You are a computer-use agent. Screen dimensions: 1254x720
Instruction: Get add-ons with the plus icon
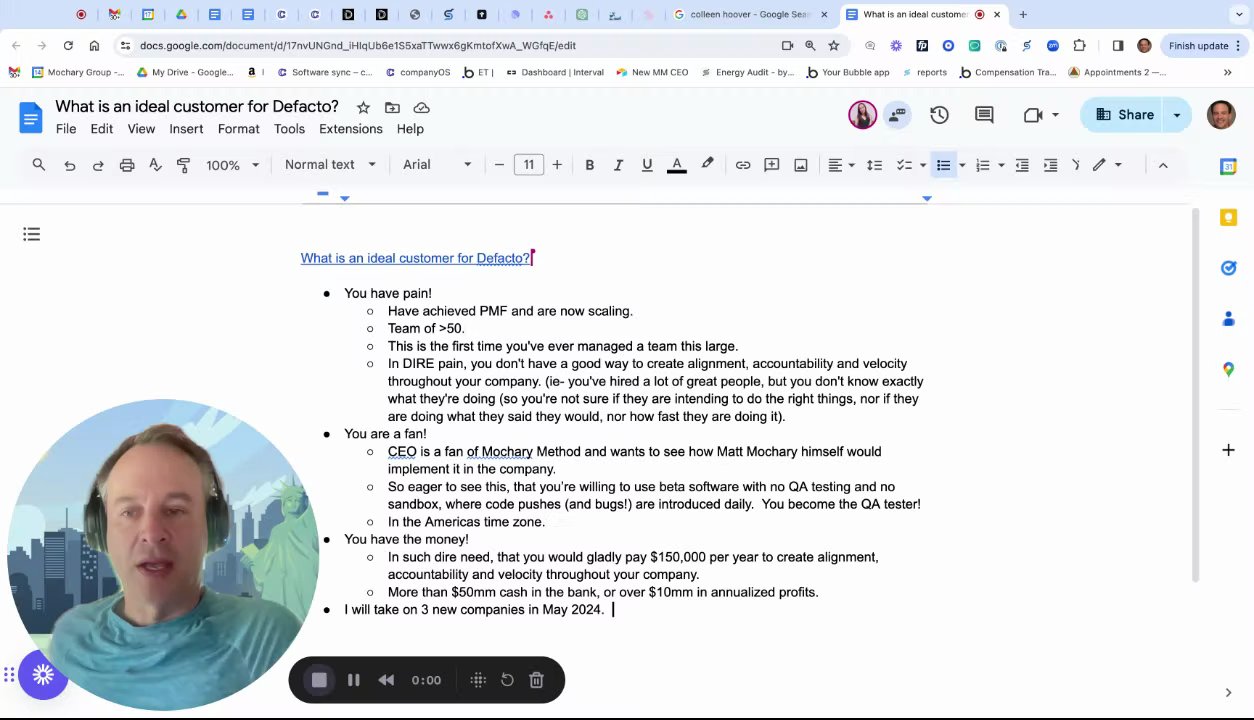1228,450
